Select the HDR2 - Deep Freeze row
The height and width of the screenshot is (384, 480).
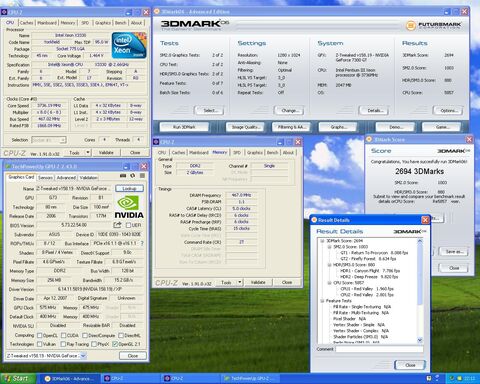click(369, 277)
